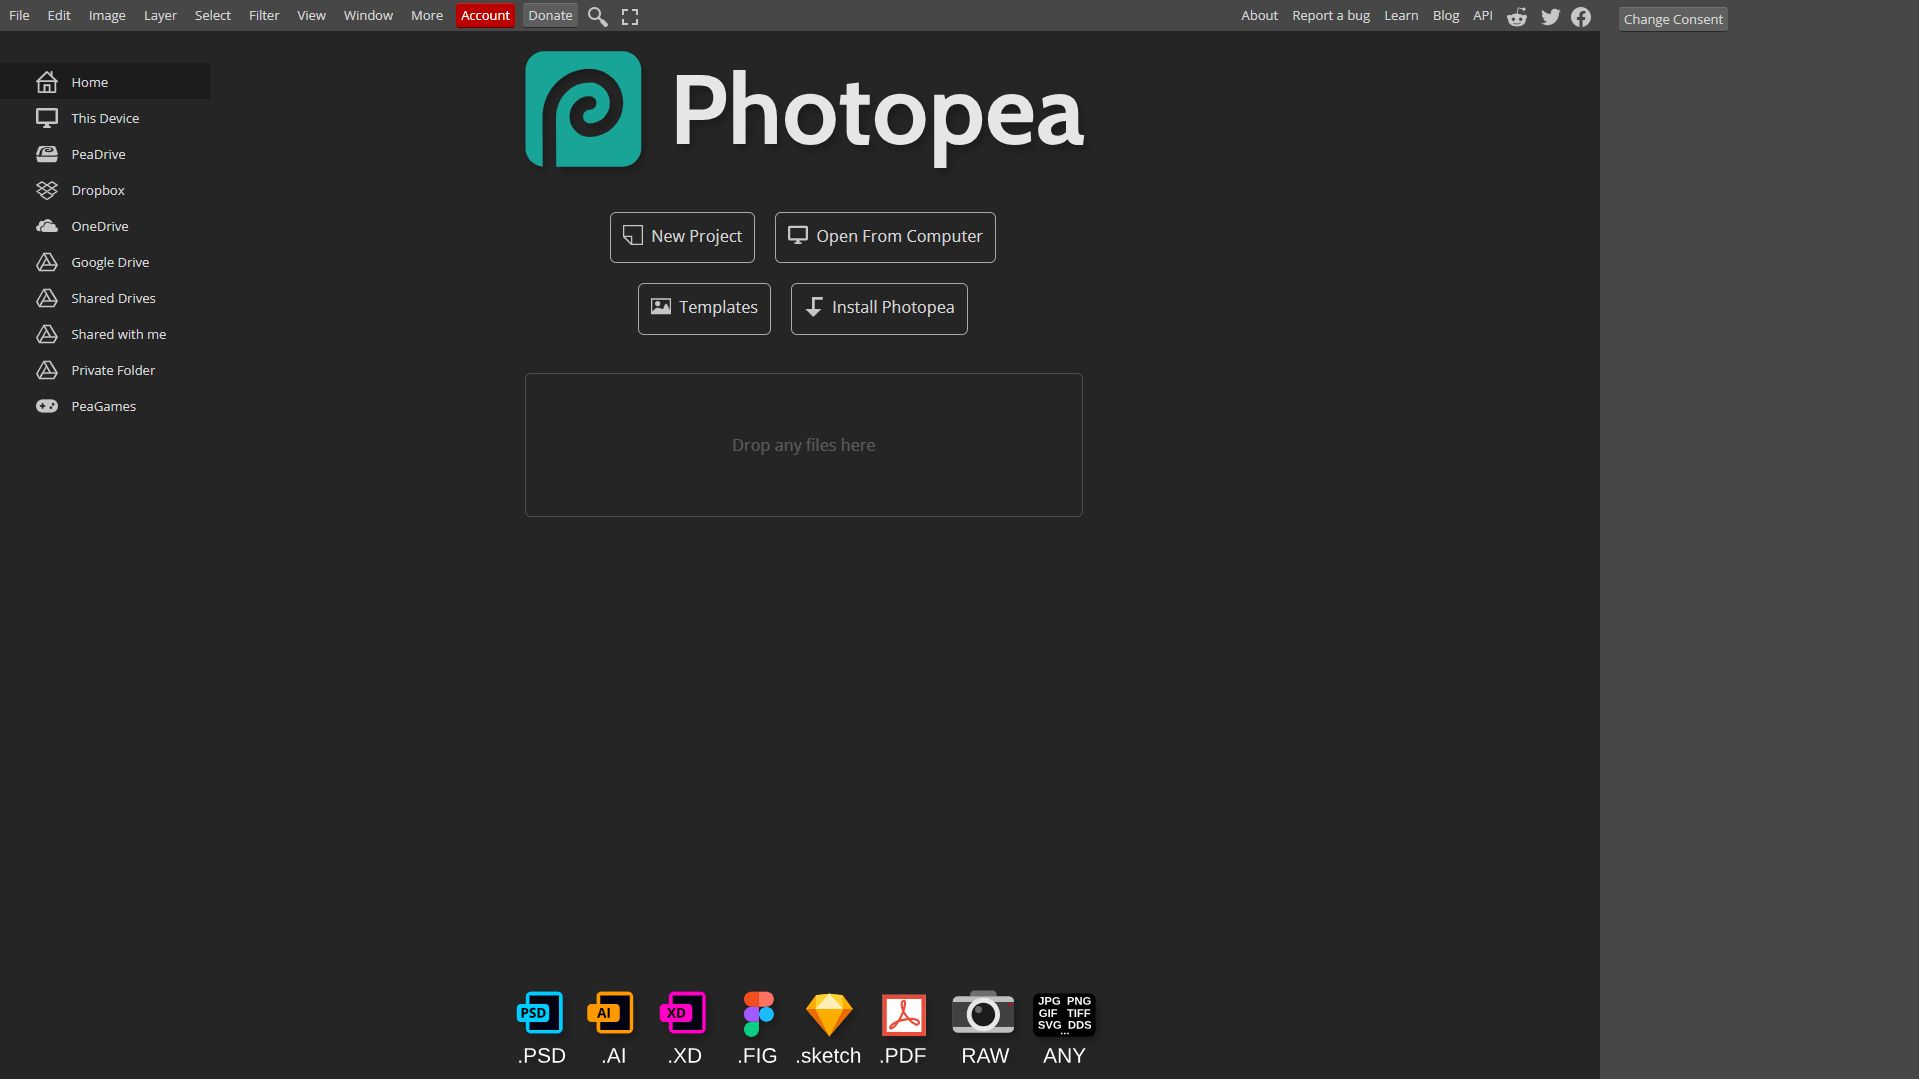Open the More menu

pyautogui.click(x=427, y=15)
